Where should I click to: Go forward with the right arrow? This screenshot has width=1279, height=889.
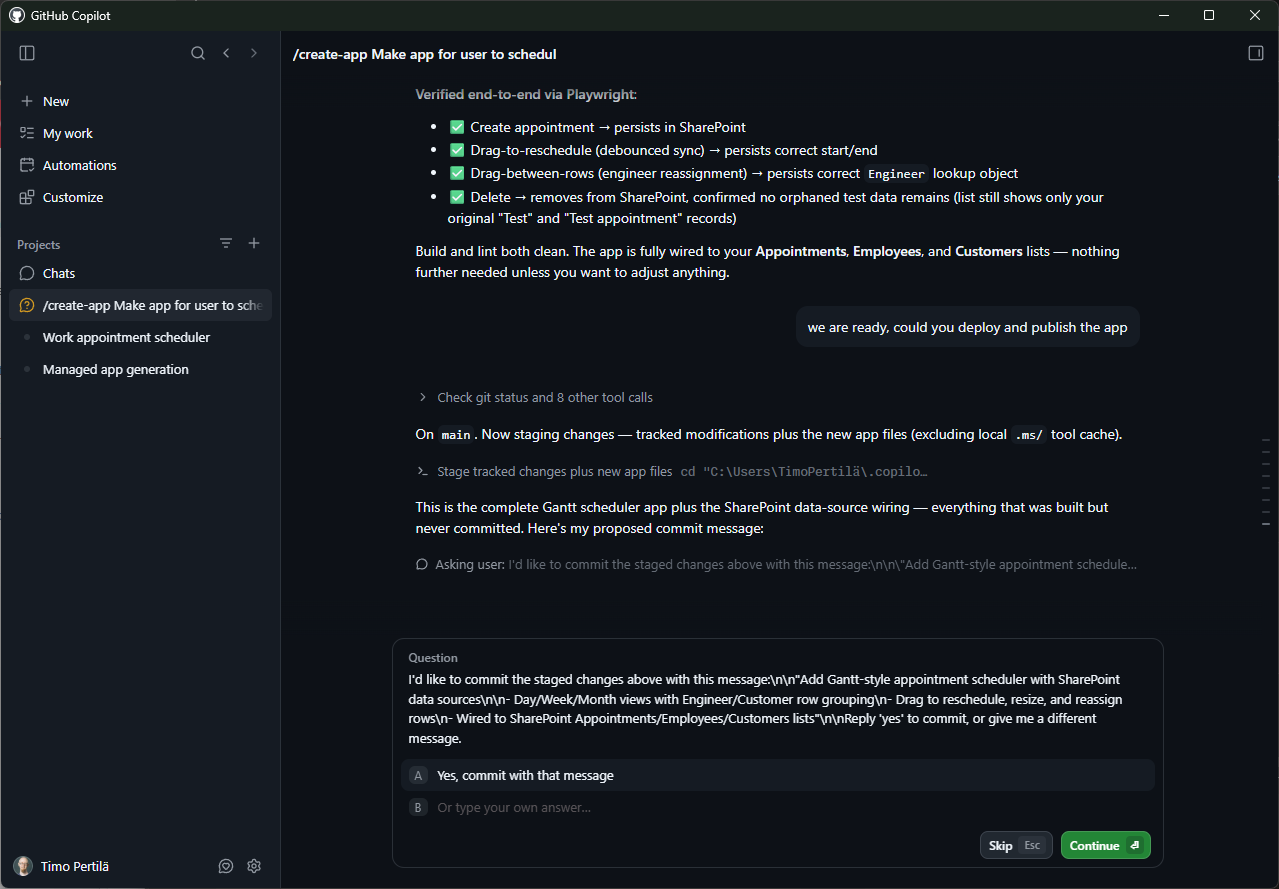pyautogui.click(x=254, y=53)
